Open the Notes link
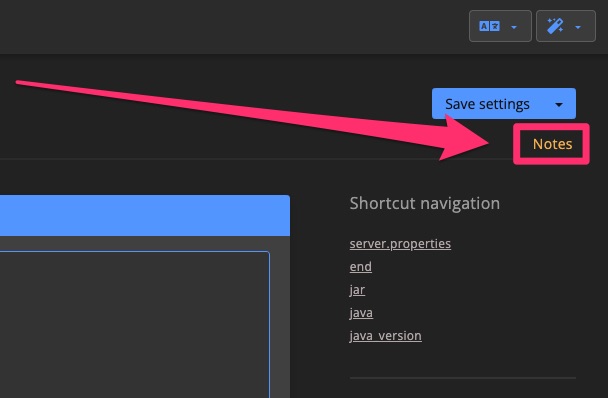The height and width of the screenshot is (398, 608). [x=552, y=144]
